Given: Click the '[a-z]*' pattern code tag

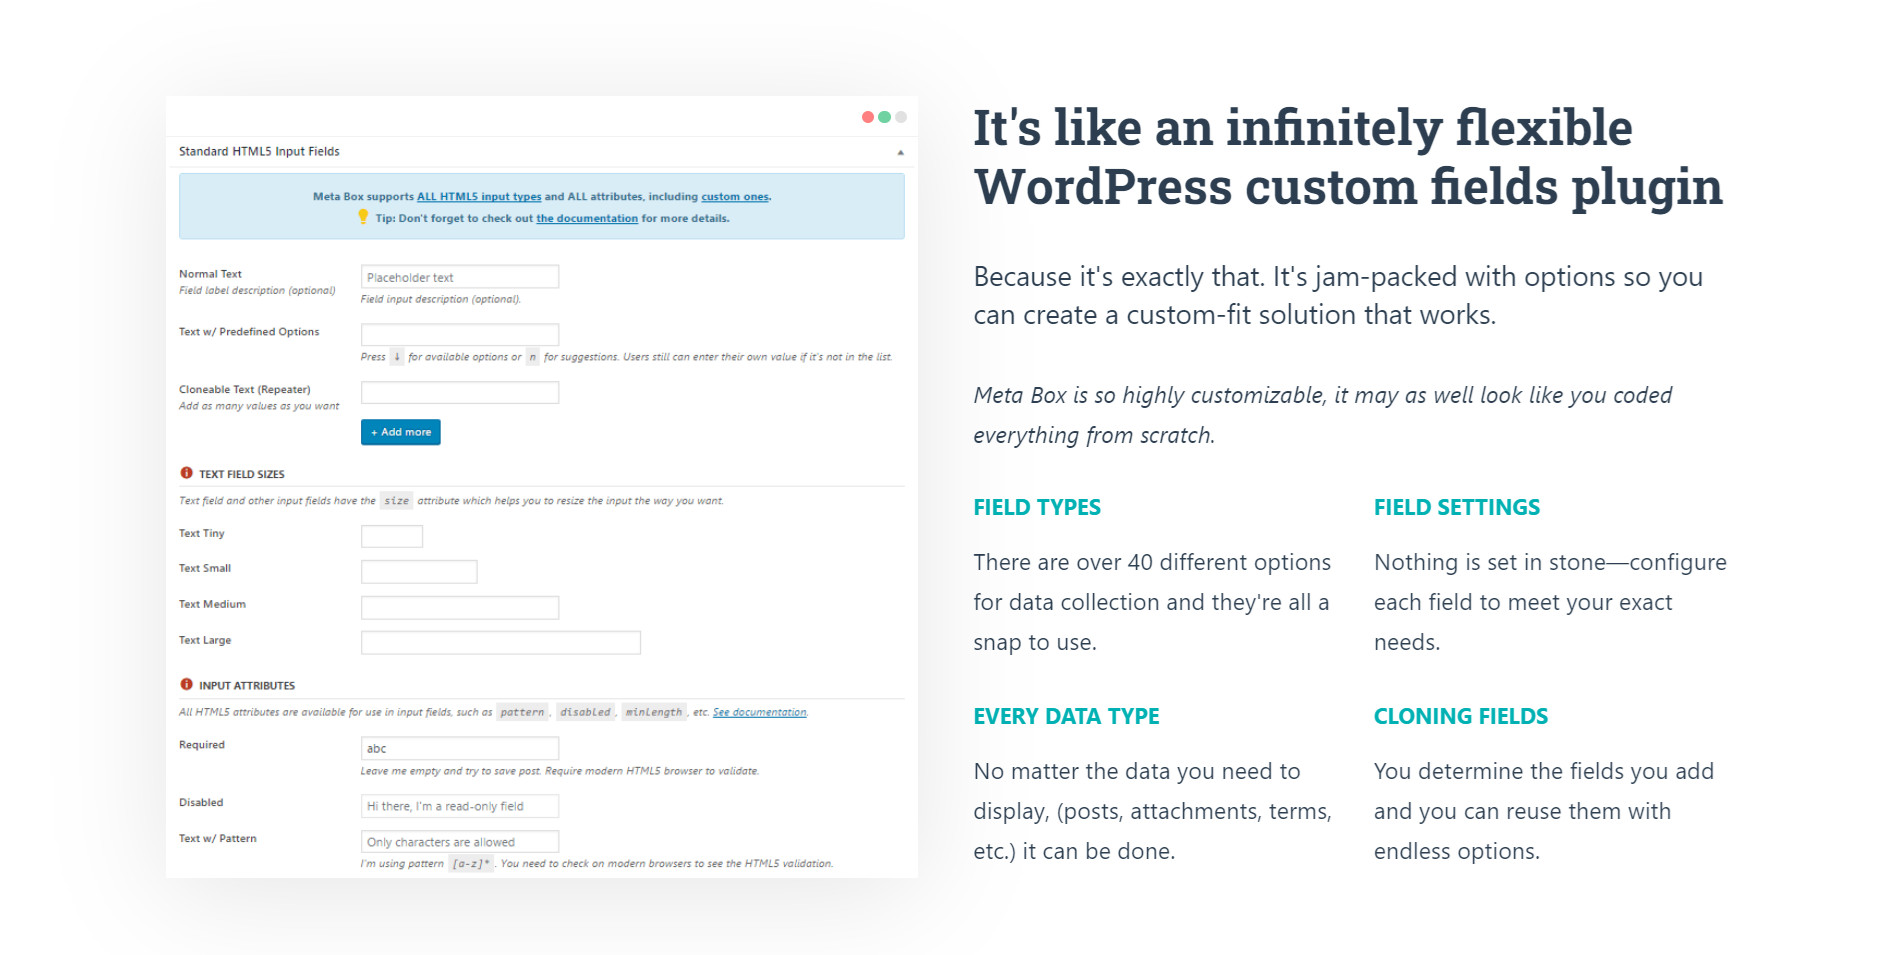Looking at the screenshot, I should (471, 864).
